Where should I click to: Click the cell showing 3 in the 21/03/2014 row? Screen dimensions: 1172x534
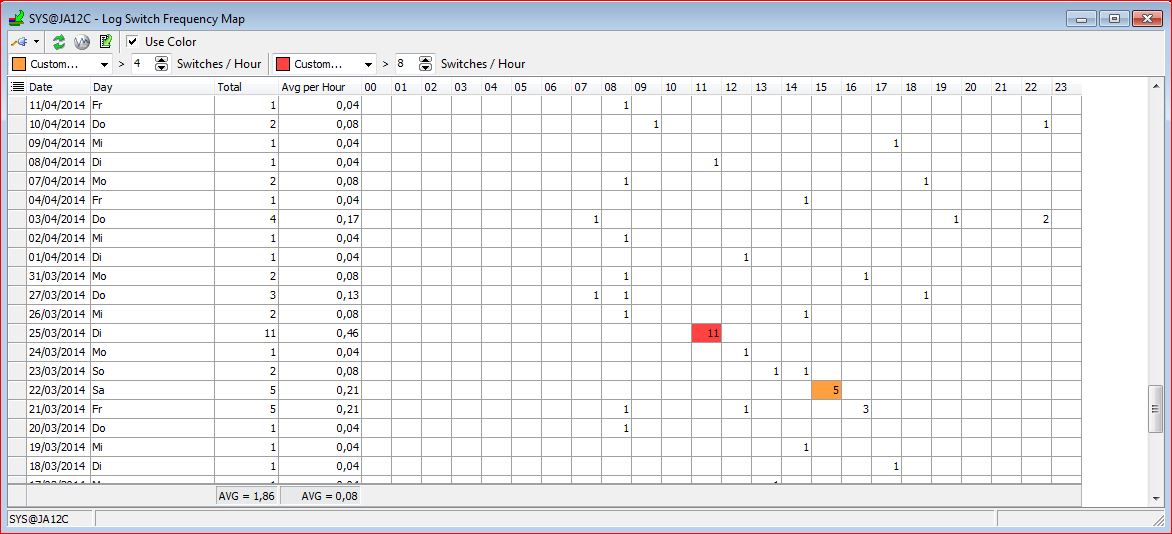click(856, 409)
